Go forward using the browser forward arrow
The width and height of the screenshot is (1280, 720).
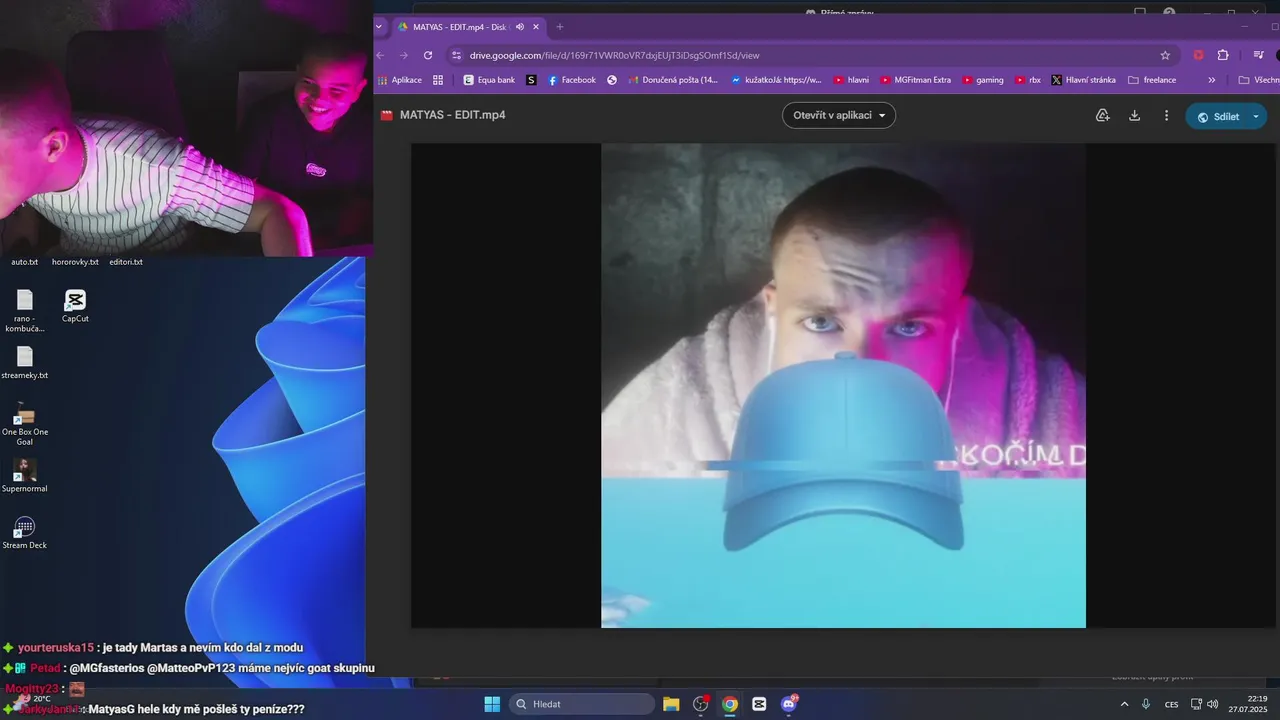tap(404, 55)
